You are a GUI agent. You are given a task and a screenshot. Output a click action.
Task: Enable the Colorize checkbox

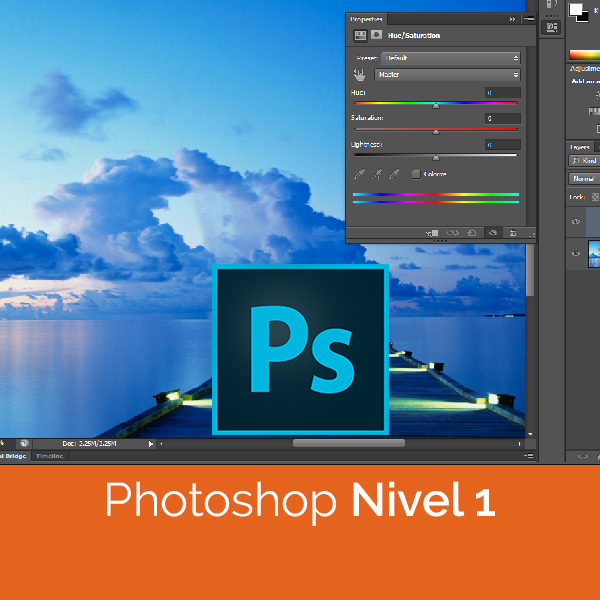pyautogui.click(x=416, y=174)
